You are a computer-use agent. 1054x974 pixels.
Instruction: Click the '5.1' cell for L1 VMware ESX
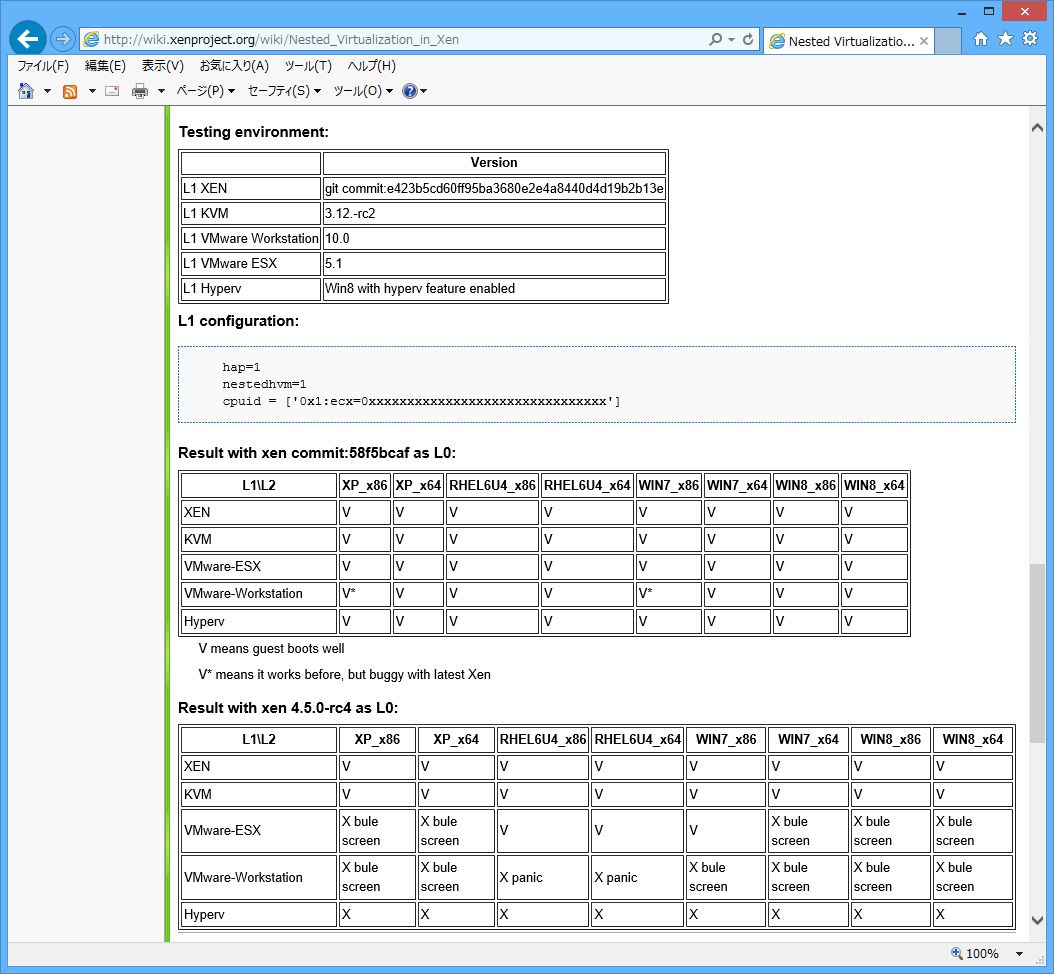pyautogui.click(x=494, y=263)
